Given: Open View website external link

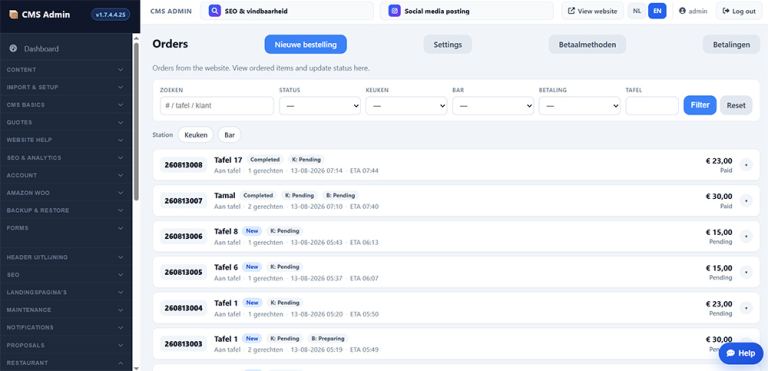Looking at the screenshot, I should pyautogui.click(x=592, y=11).
